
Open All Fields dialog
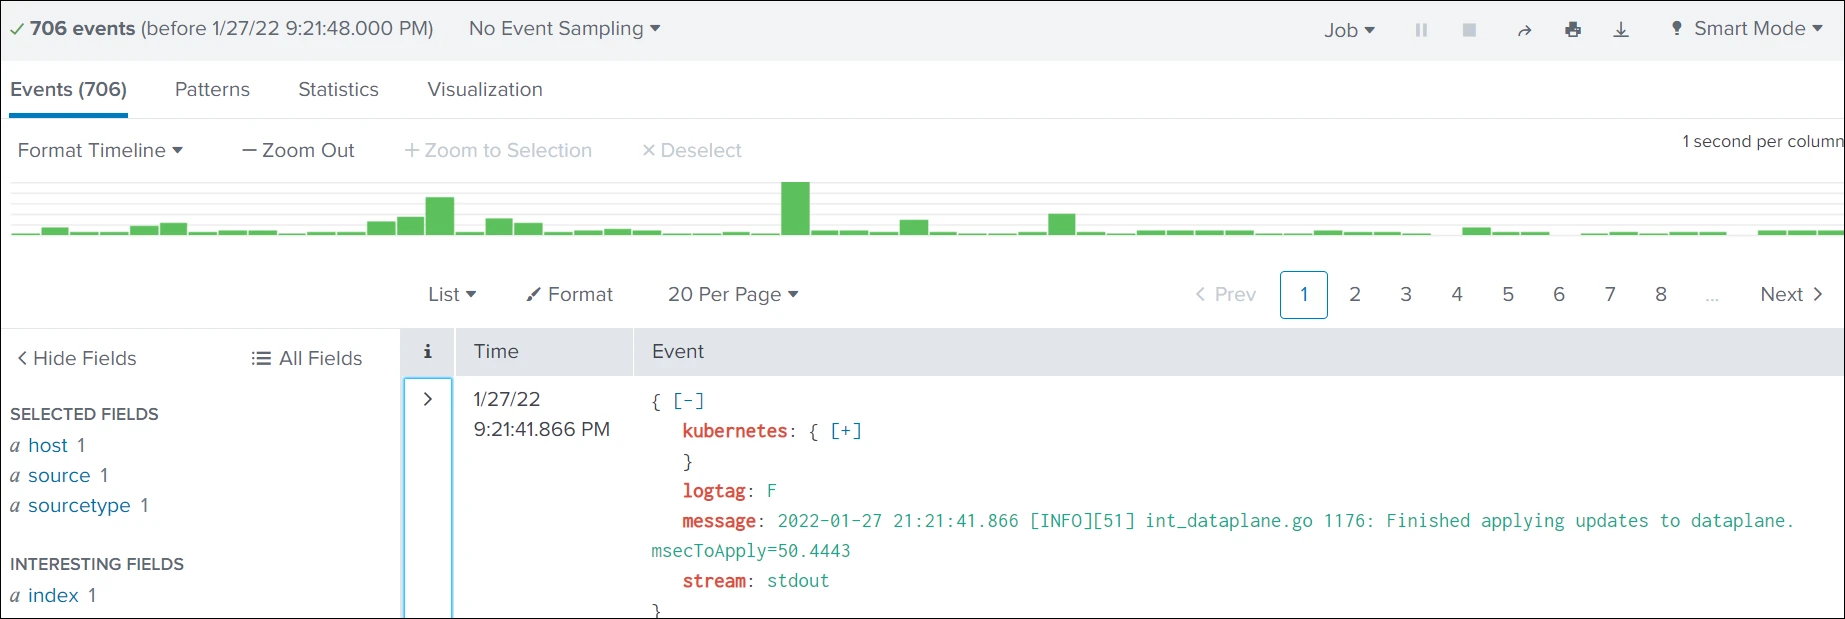(307, 358)
